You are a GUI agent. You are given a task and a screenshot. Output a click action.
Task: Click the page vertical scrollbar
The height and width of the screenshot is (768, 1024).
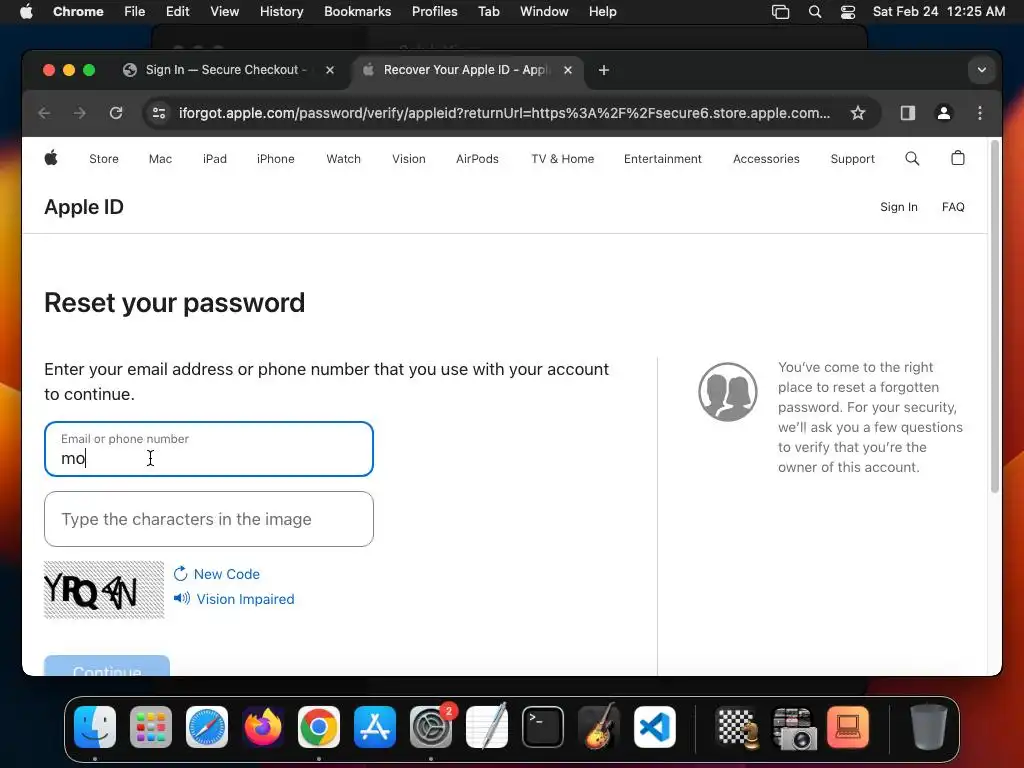pyautogui.click(x=995, y=317)
